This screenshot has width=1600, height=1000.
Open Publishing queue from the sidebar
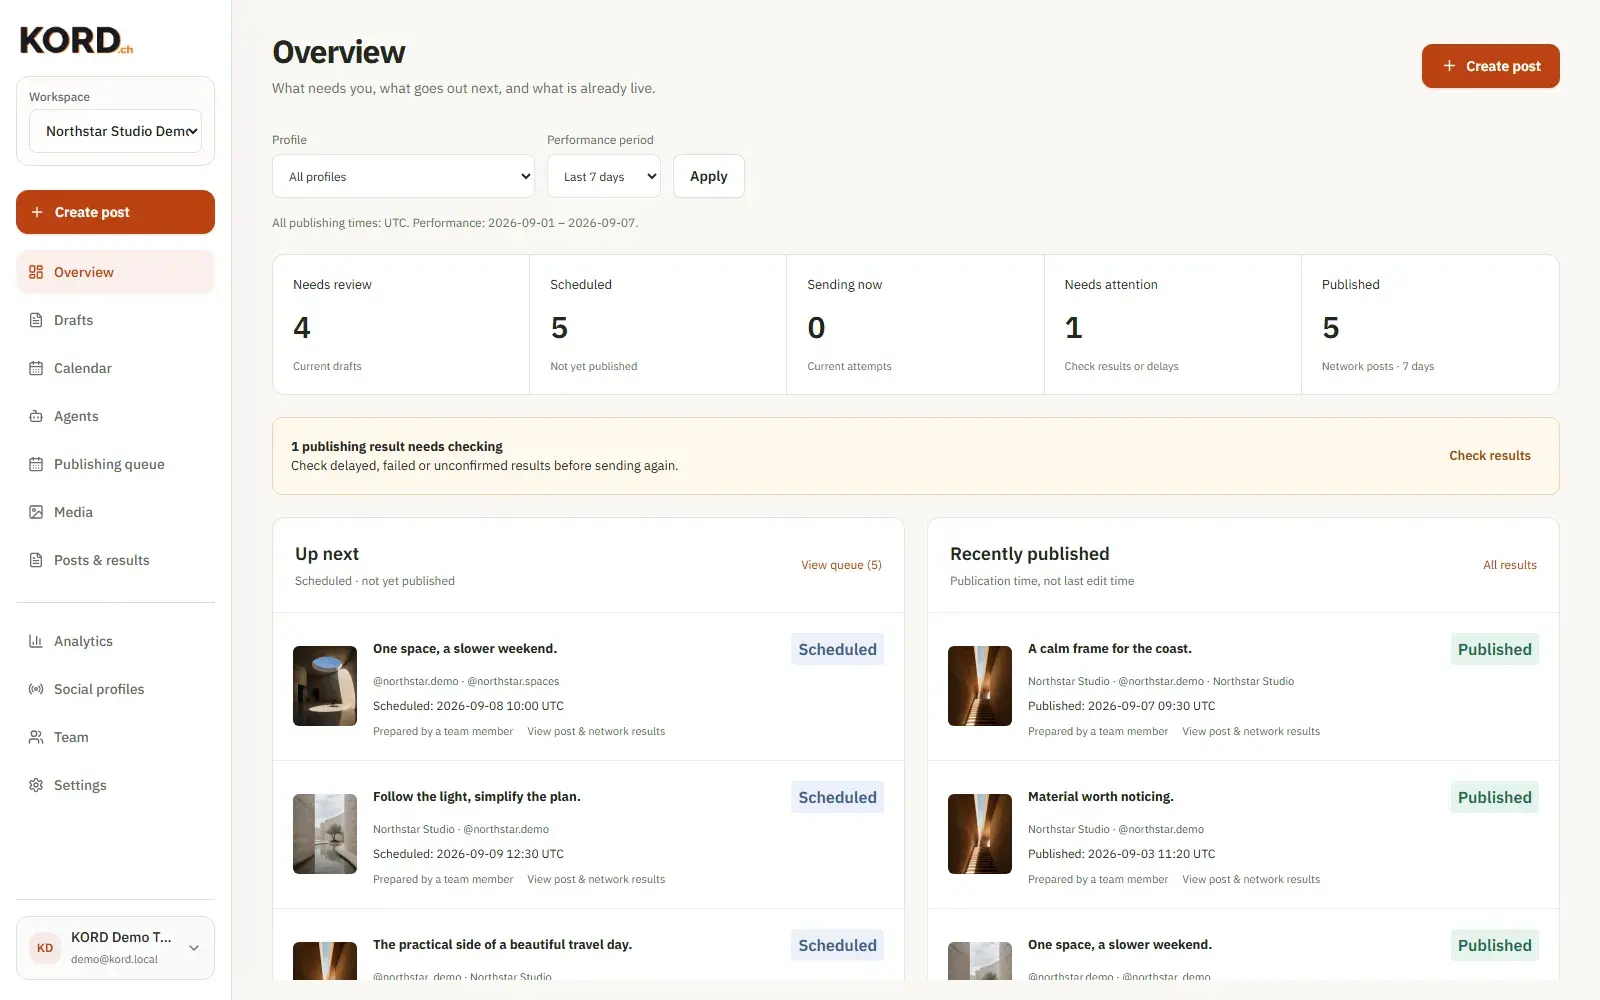115,464
